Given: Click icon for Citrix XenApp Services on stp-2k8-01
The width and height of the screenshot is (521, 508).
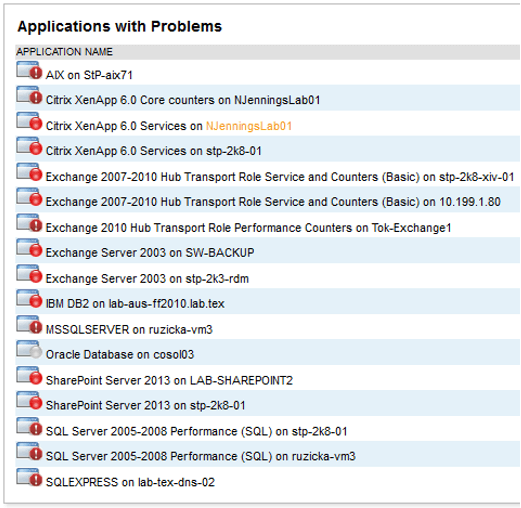Looking at the screenshot, I should 29,147.
